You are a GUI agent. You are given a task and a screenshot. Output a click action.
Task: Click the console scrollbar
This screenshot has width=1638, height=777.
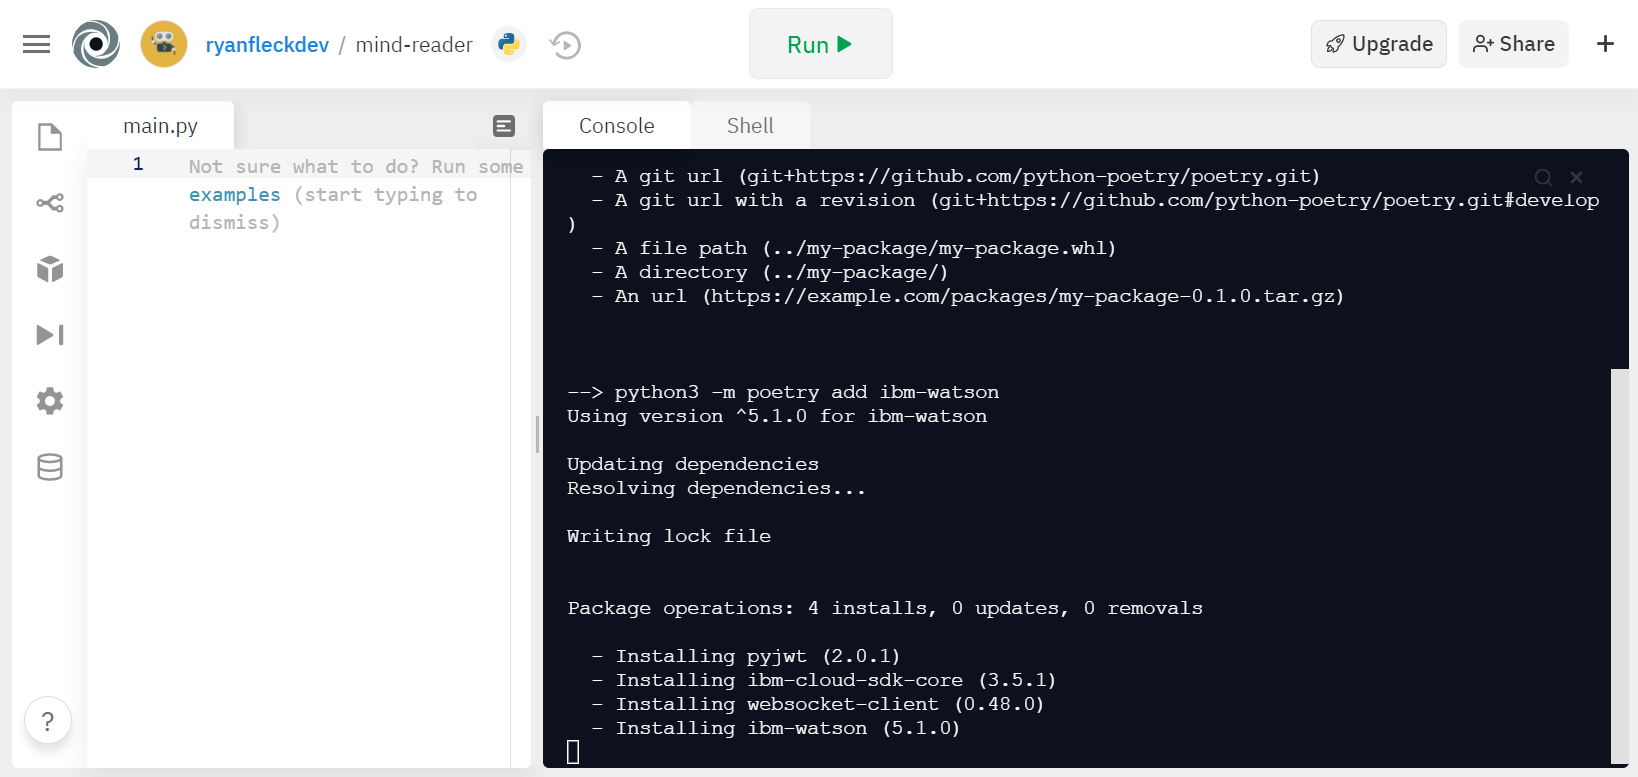pyautogui.click(x=1620, y=565)
